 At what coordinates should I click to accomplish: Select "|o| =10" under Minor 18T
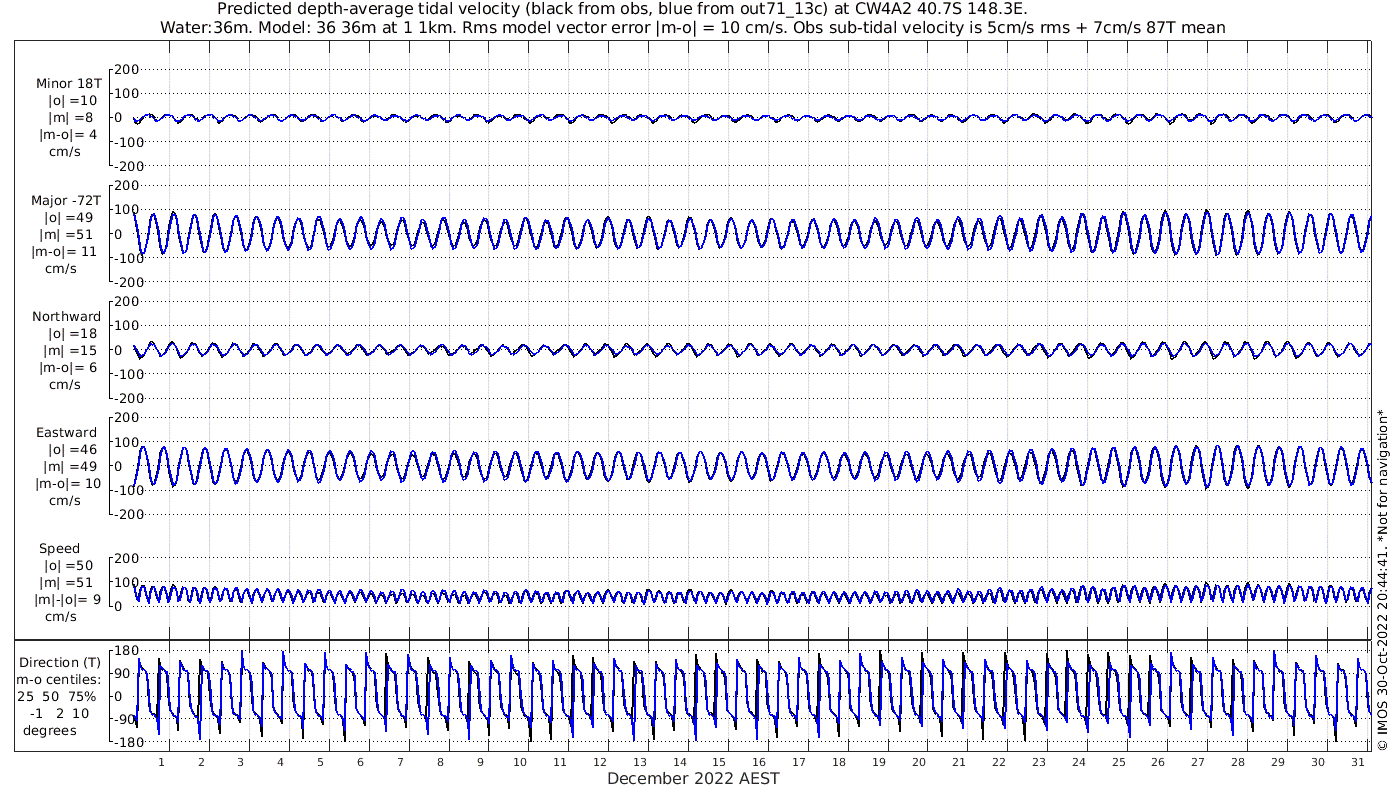[72, 101]
